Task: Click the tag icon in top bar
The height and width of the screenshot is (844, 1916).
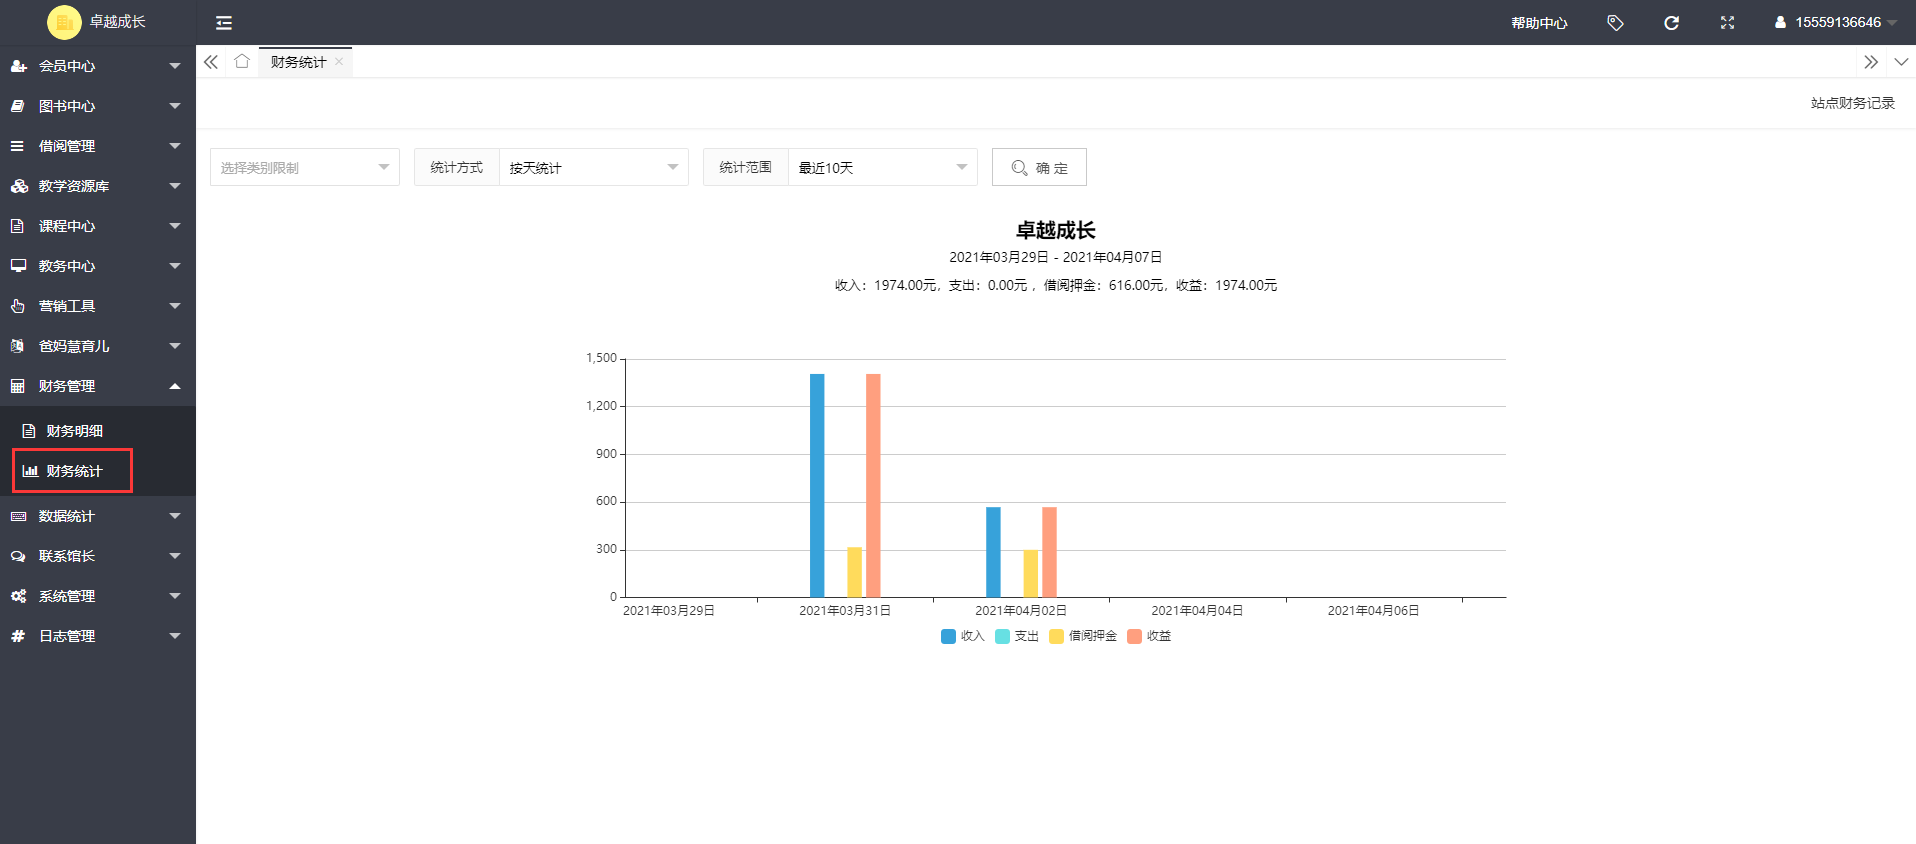Action: [x=1615, y=22]
